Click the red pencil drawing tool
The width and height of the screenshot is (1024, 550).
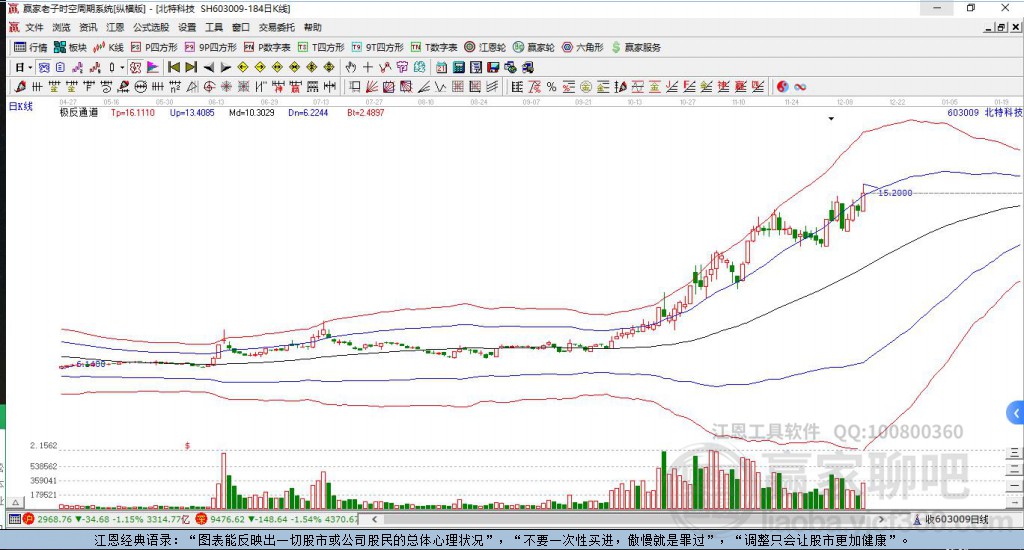pos(20,87)
